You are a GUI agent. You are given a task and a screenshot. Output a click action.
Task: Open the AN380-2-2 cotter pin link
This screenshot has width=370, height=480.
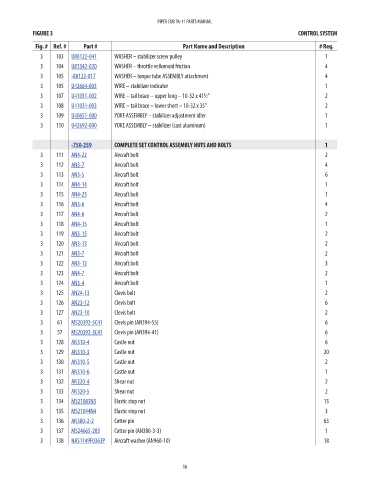click(82, 421)
